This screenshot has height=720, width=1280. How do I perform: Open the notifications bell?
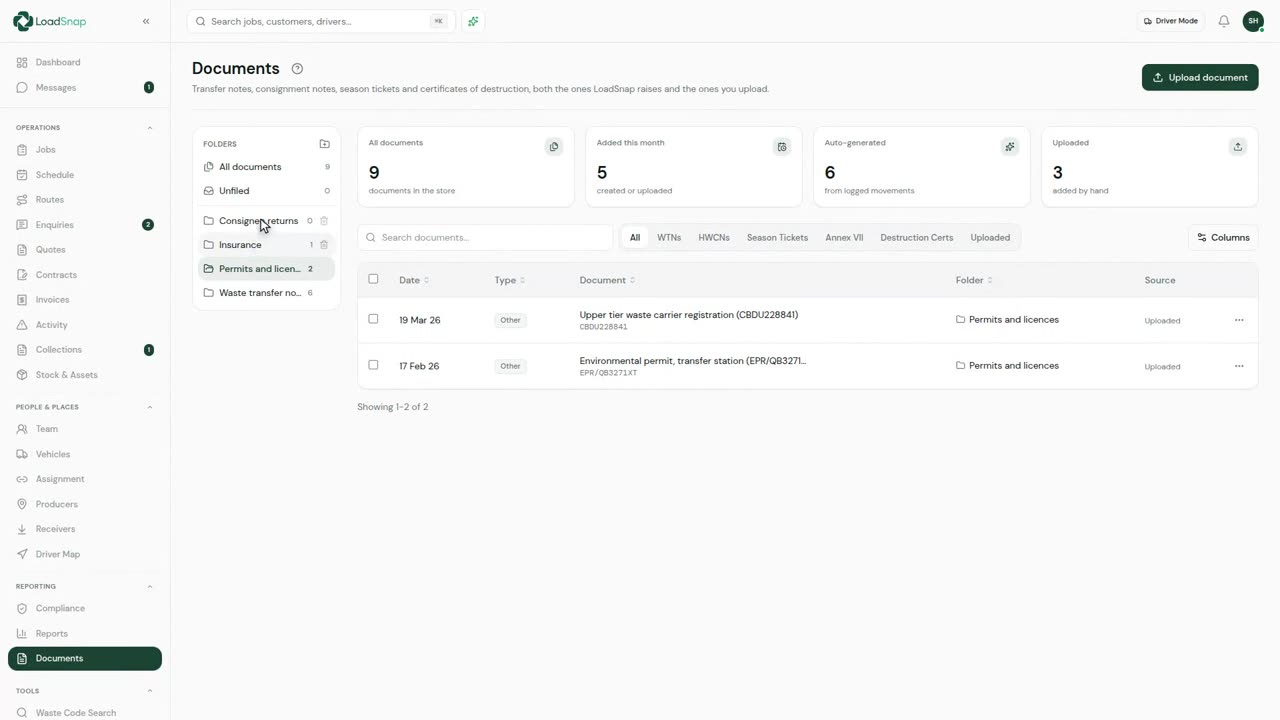[1224, 21]
